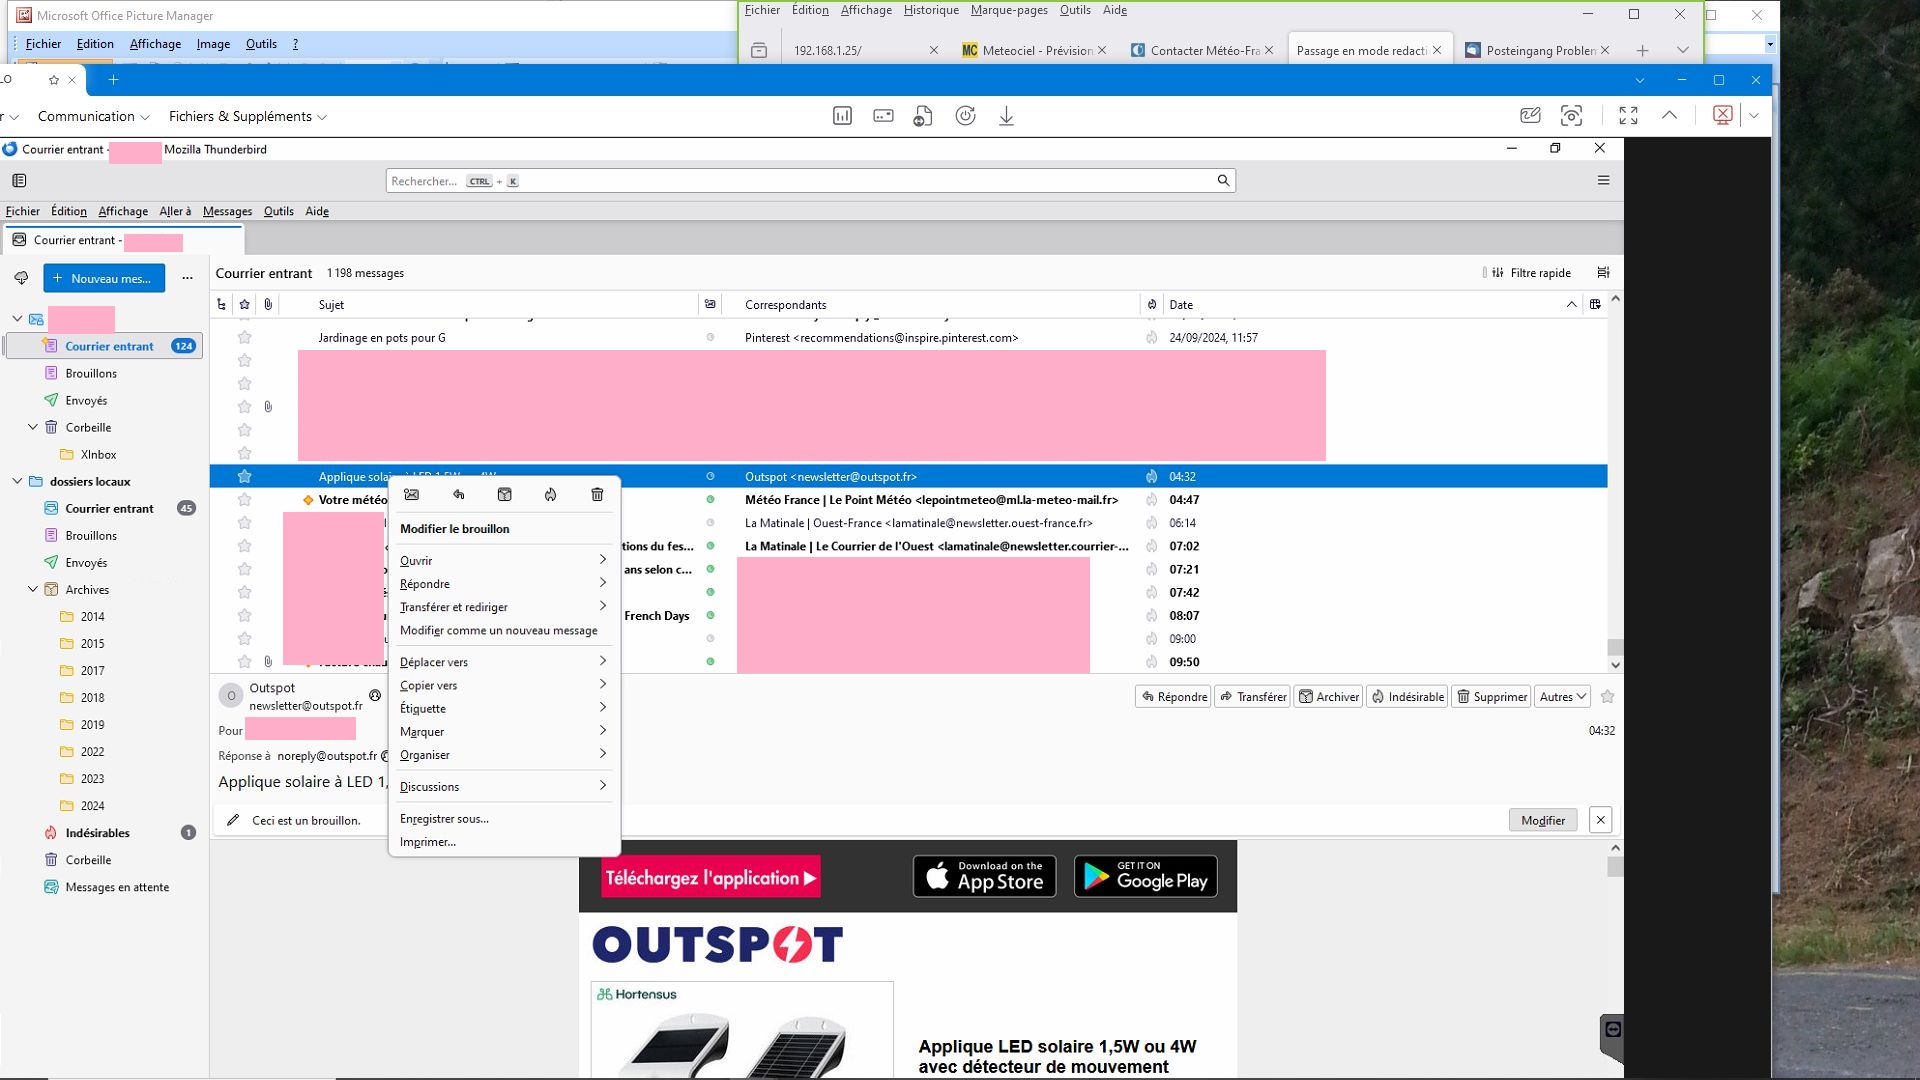Choose Enregistrer sous... in context menu
Screen dimensions: 1920x1080
click(x=503, y=819)
